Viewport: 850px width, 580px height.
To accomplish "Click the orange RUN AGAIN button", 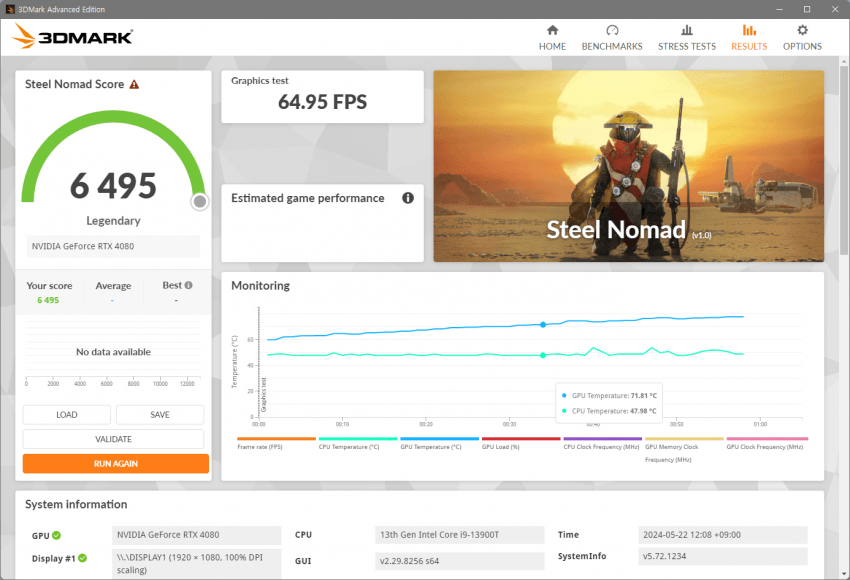I will tap(115, 463).
